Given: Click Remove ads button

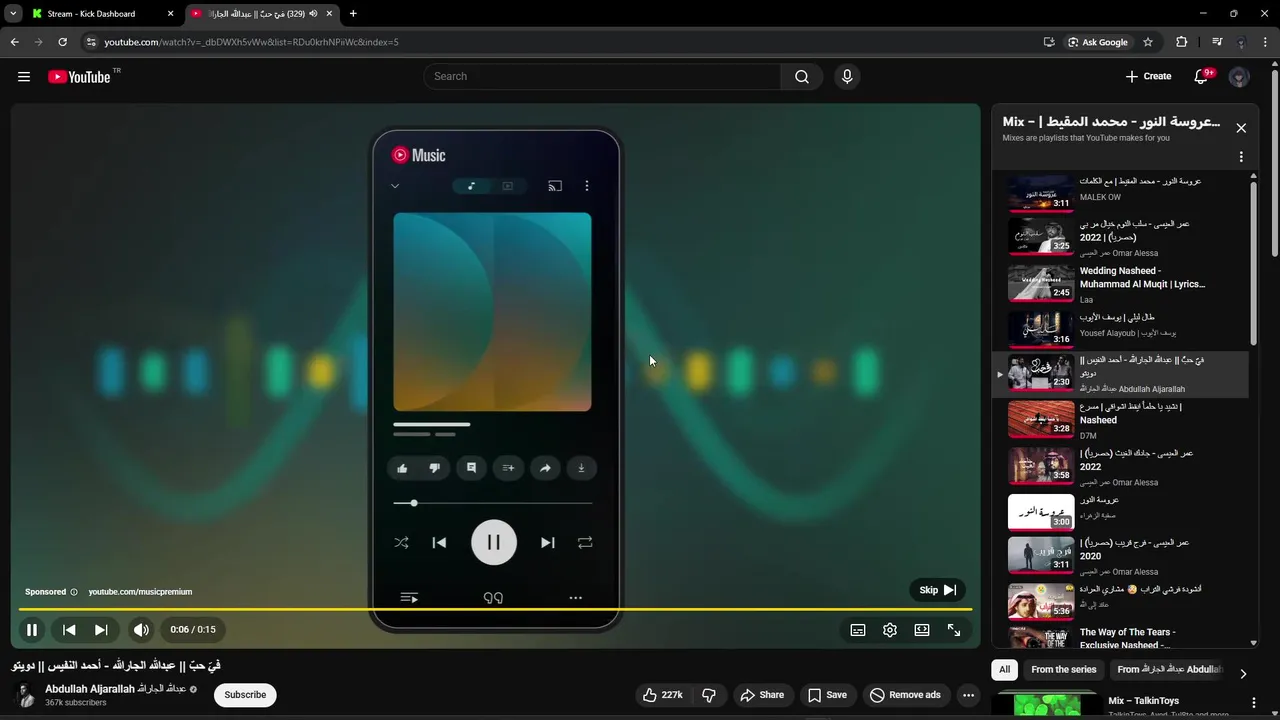Looking at the screenshot, I should tap(905, 695).
